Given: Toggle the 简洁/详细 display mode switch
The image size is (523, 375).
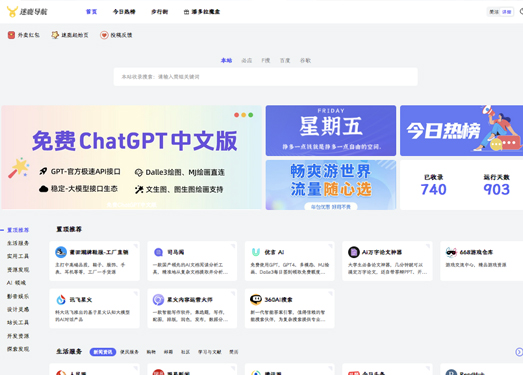Looking at the screenshot, I should coord(500,12).
